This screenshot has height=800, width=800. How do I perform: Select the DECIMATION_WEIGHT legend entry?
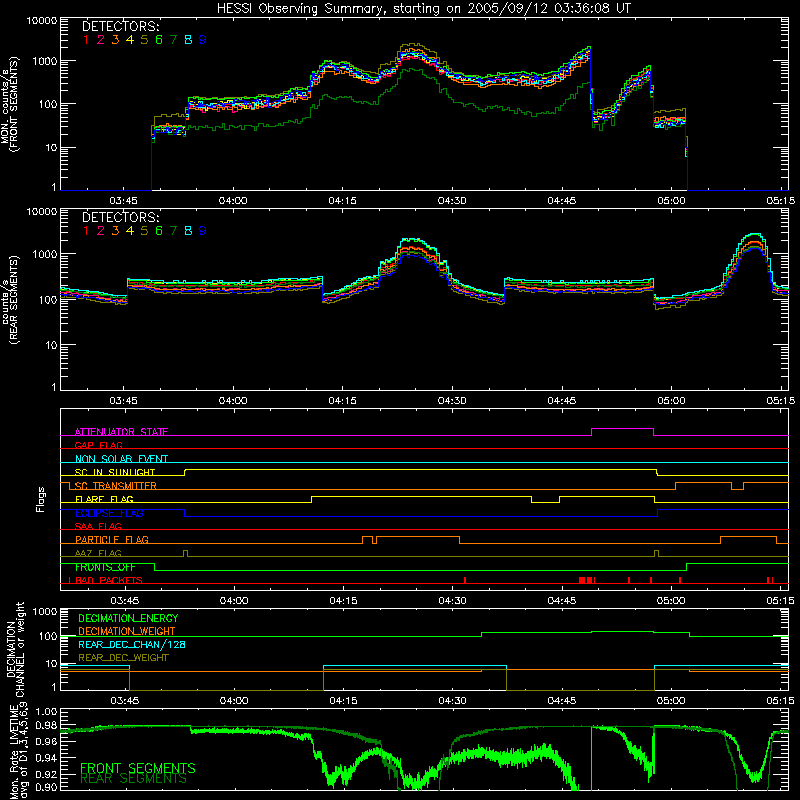127,631
